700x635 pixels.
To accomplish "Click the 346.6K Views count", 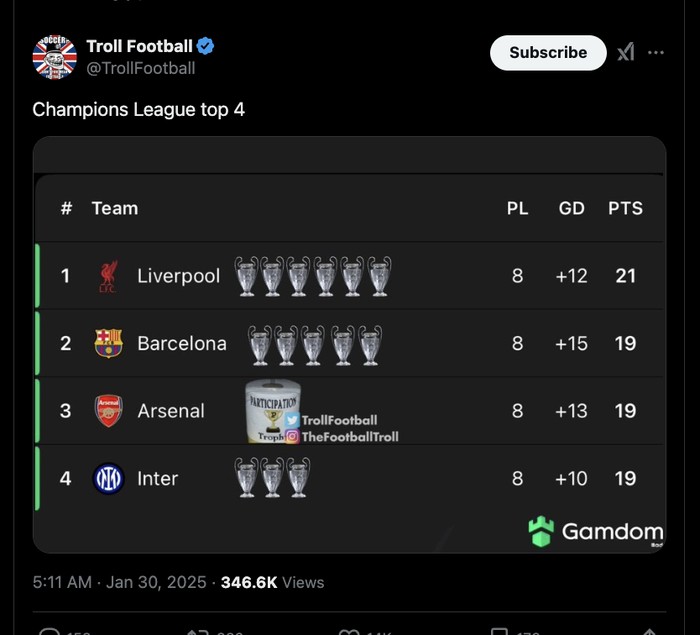I will click(x=272, y=582).
